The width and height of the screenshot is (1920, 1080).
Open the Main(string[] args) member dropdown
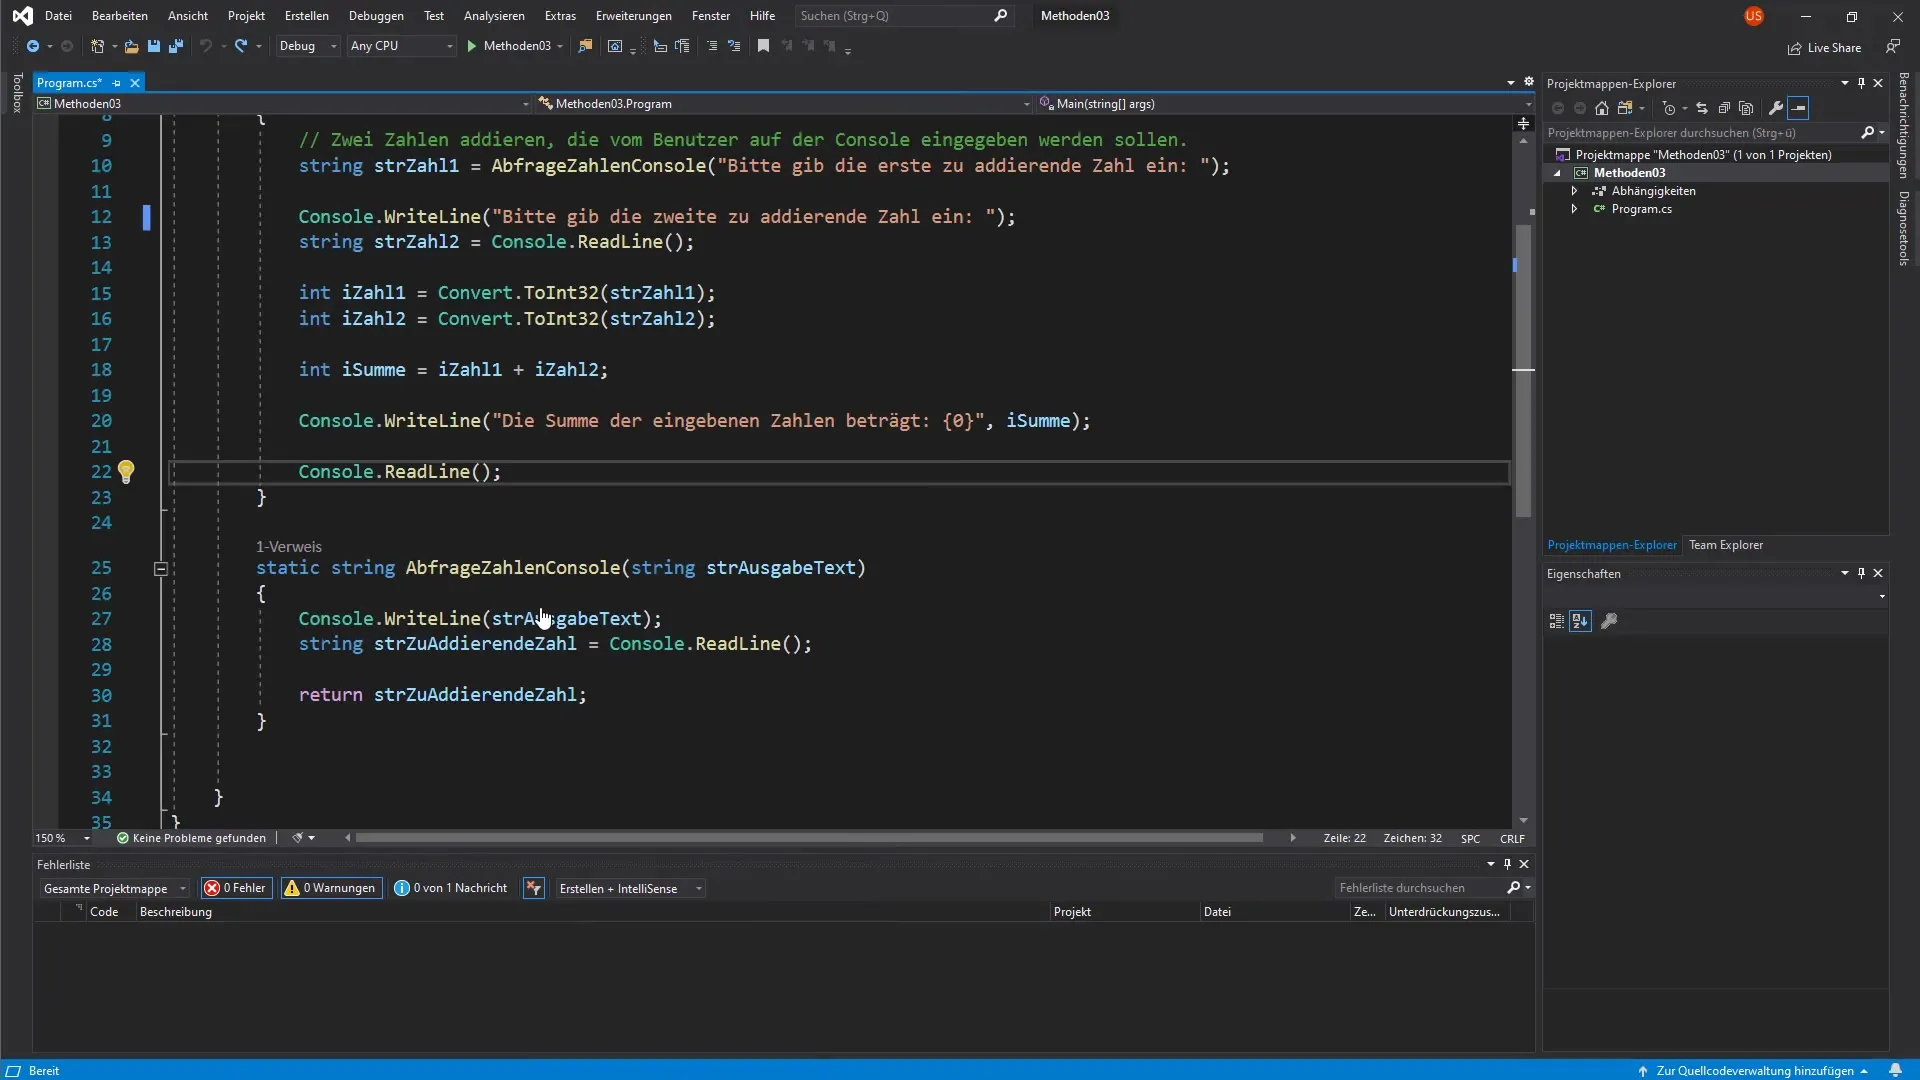(1284, 104)
